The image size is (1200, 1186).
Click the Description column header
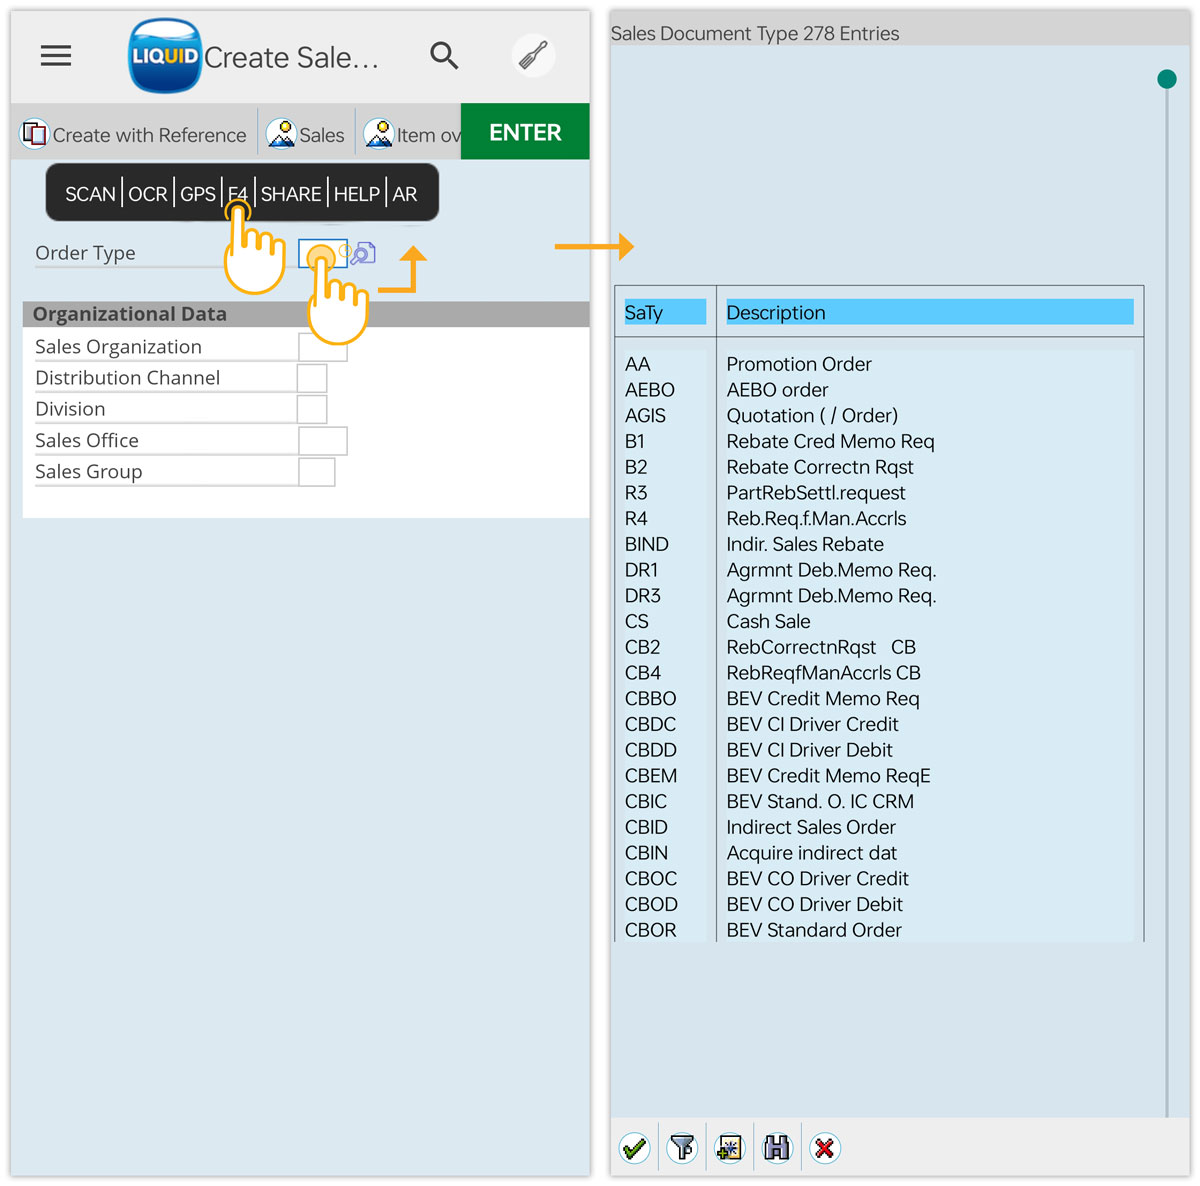coord(929,312)
